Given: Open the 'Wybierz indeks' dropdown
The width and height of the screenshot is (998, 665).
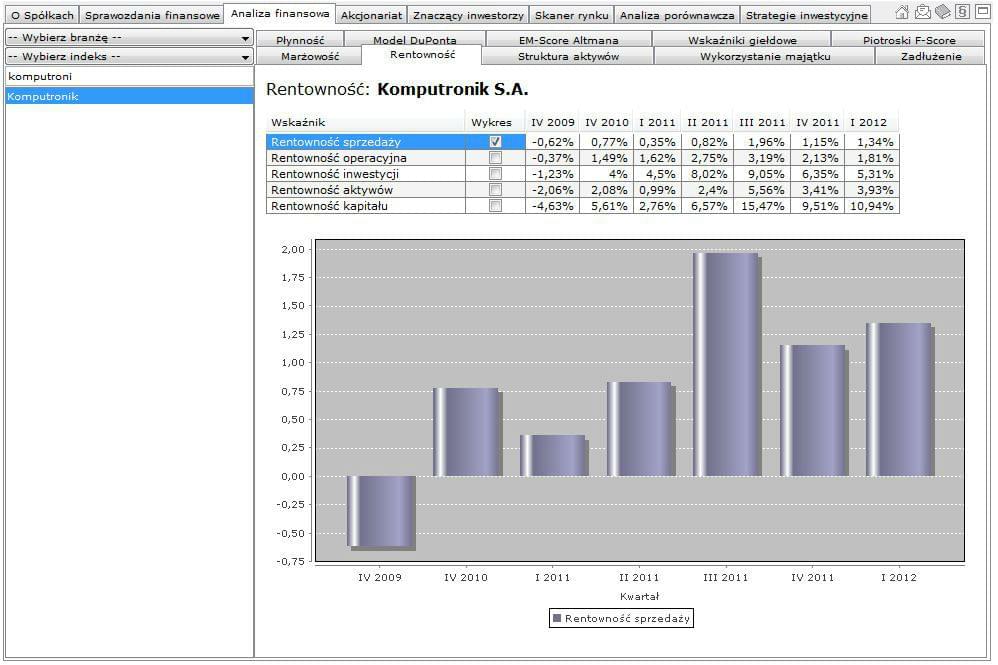Looking at the screenshot, I should (129, 57).
